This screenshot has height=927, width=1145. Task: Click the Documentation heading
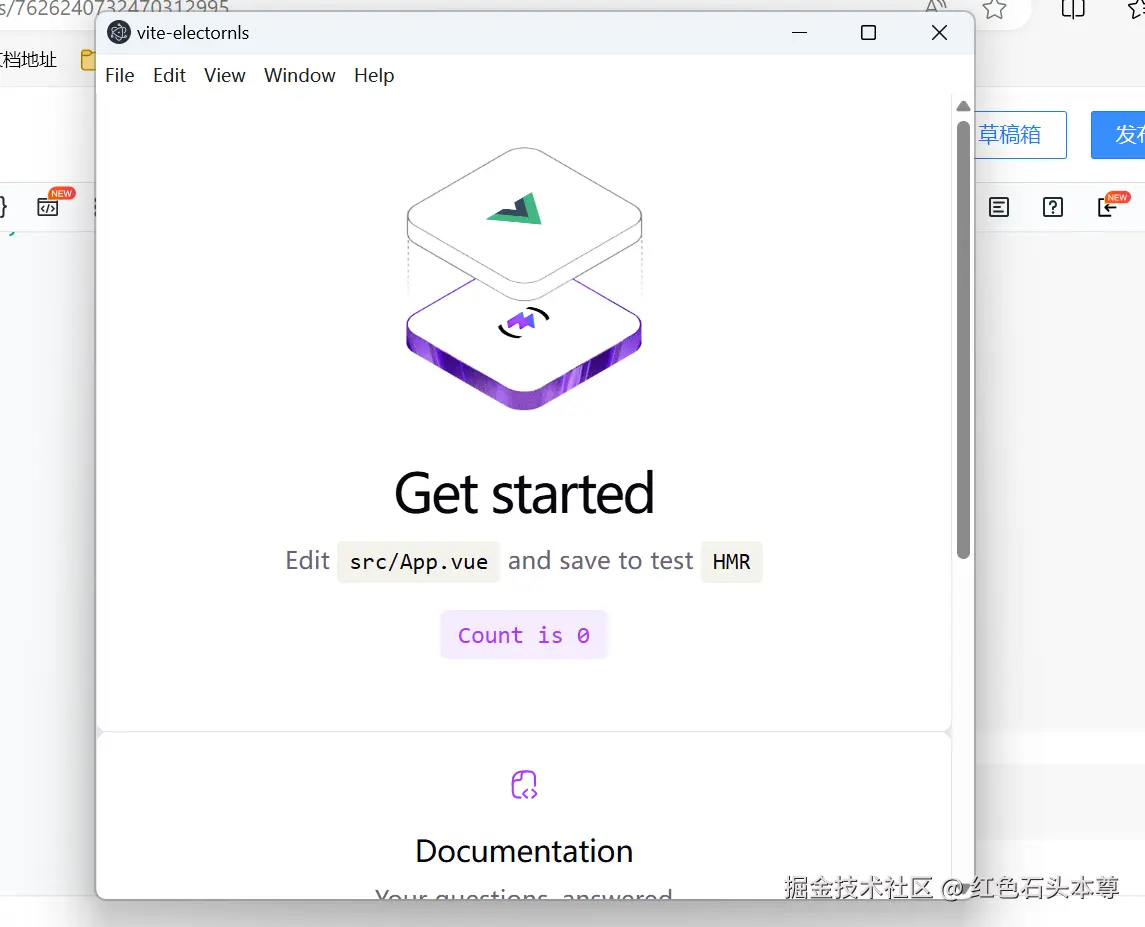click(x=524, y=851)
